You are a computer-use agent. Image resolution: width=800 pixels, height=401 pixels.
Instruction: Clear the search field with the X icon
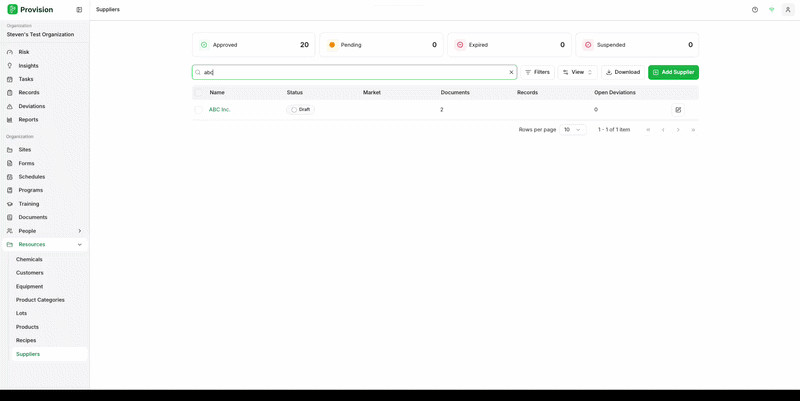[x=511, y=72]
